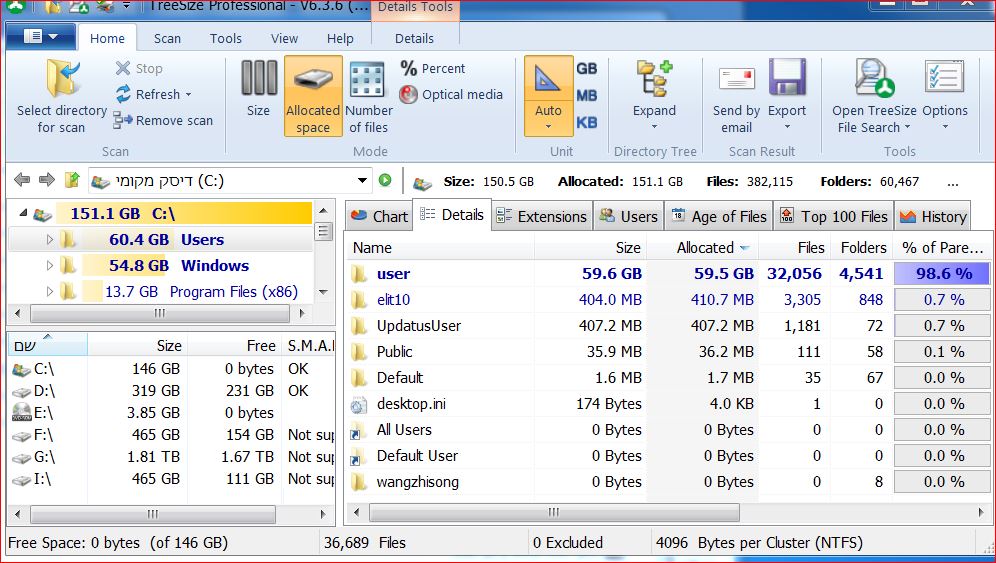
Task: Click Remove scan icon
Action: 123,120
